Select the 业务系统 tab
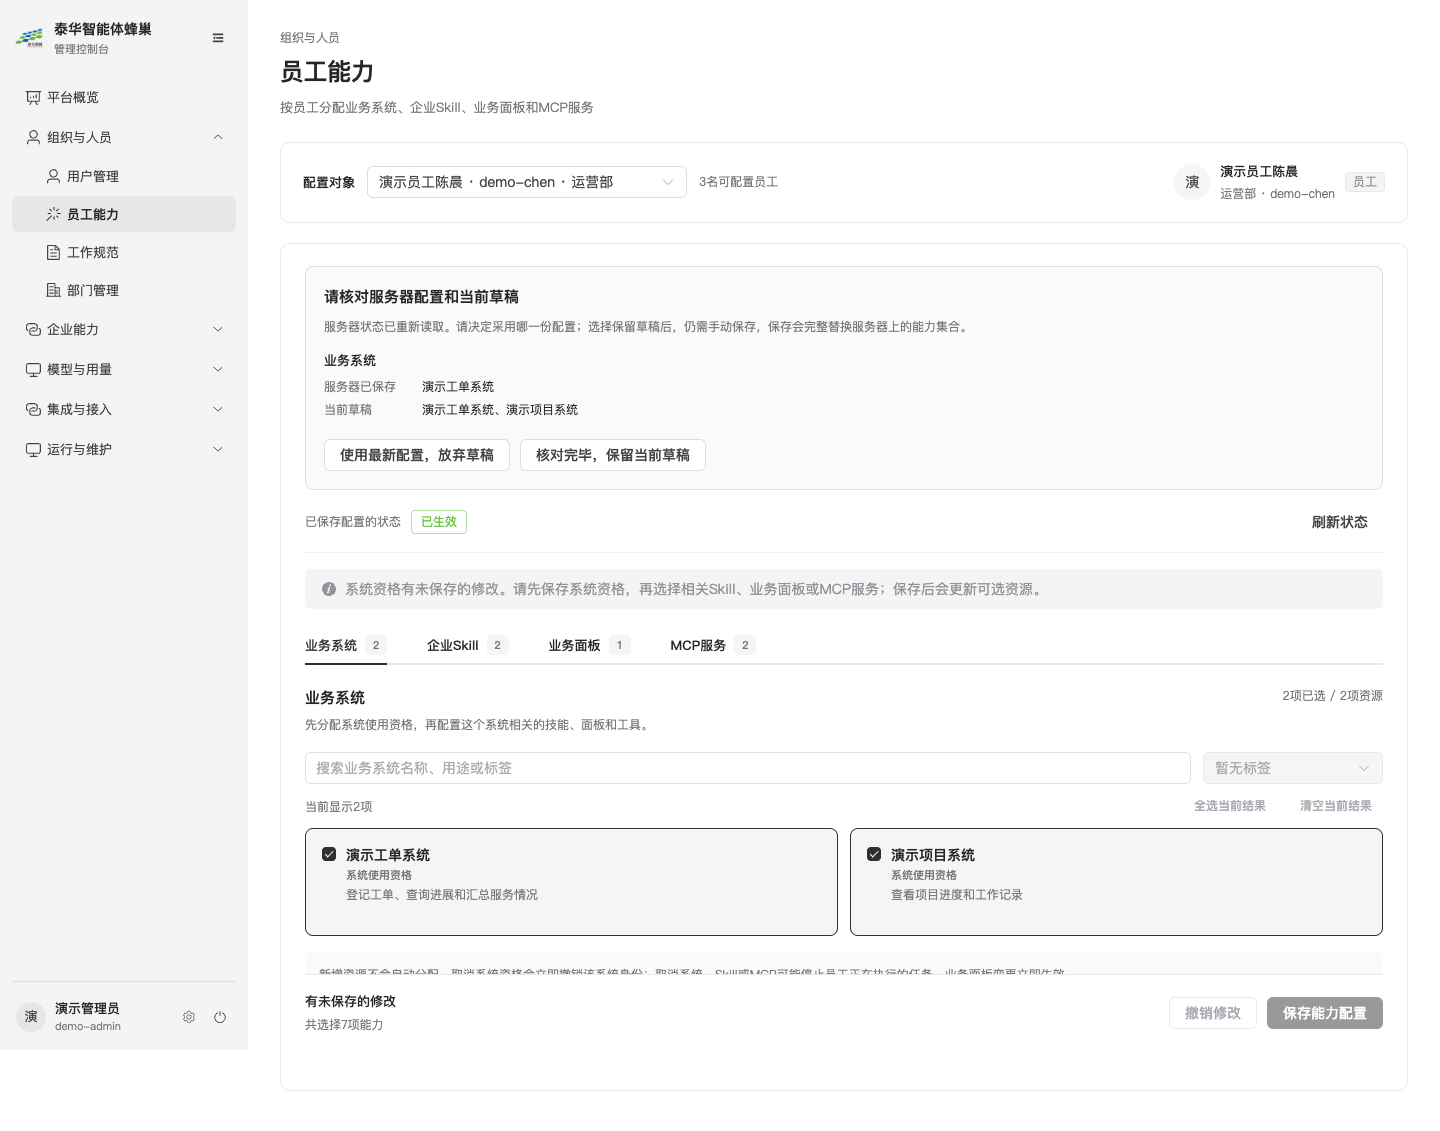The image size is (1440, 1131). pyautogui.click(x=346, y=645)
